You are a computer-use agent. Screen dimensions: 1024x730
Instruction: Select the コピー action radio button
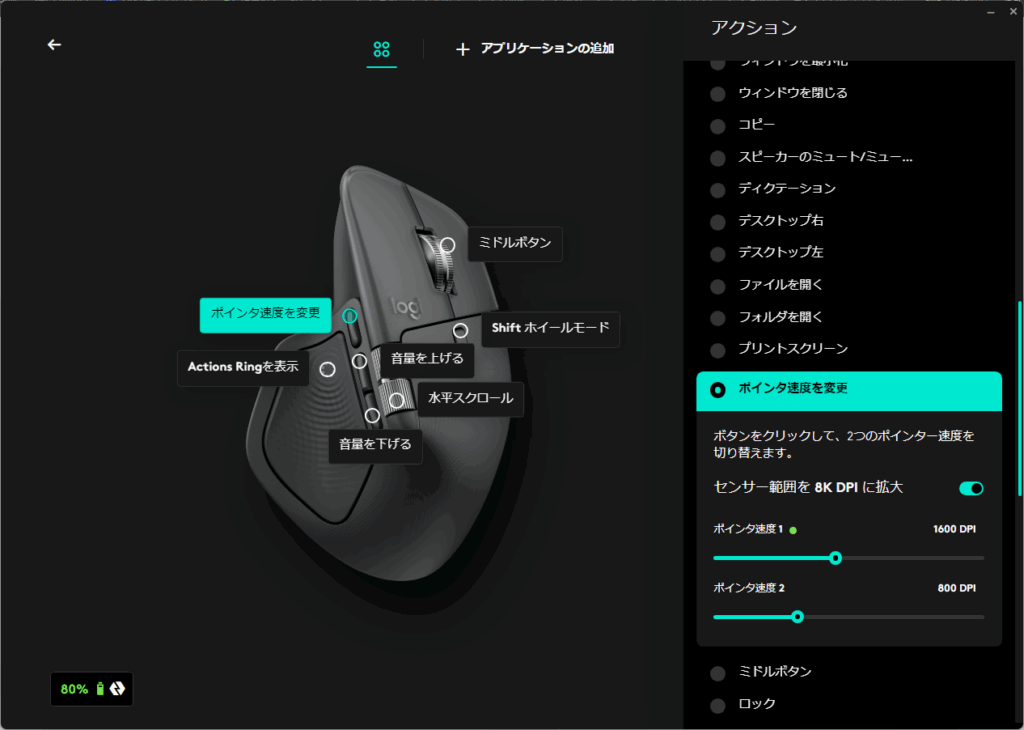(718, 126)
